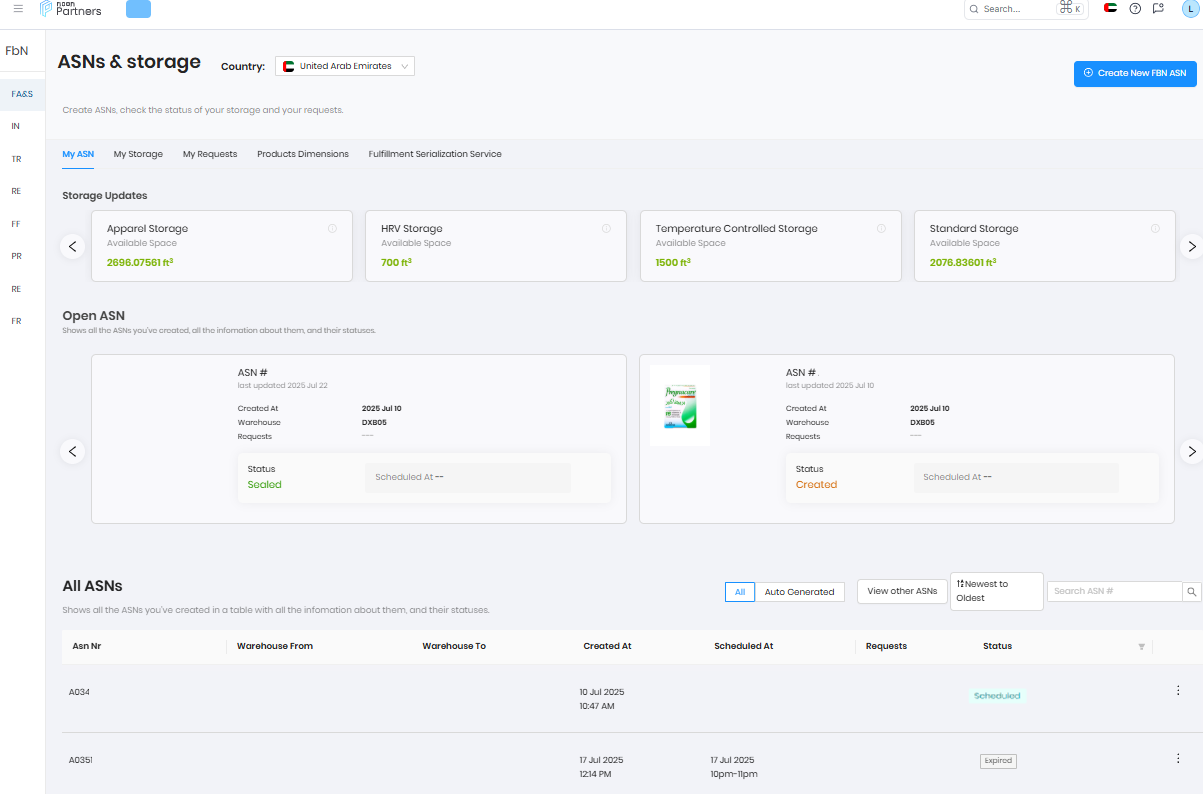Open the FF sidebar item

[x=16, y=224]
